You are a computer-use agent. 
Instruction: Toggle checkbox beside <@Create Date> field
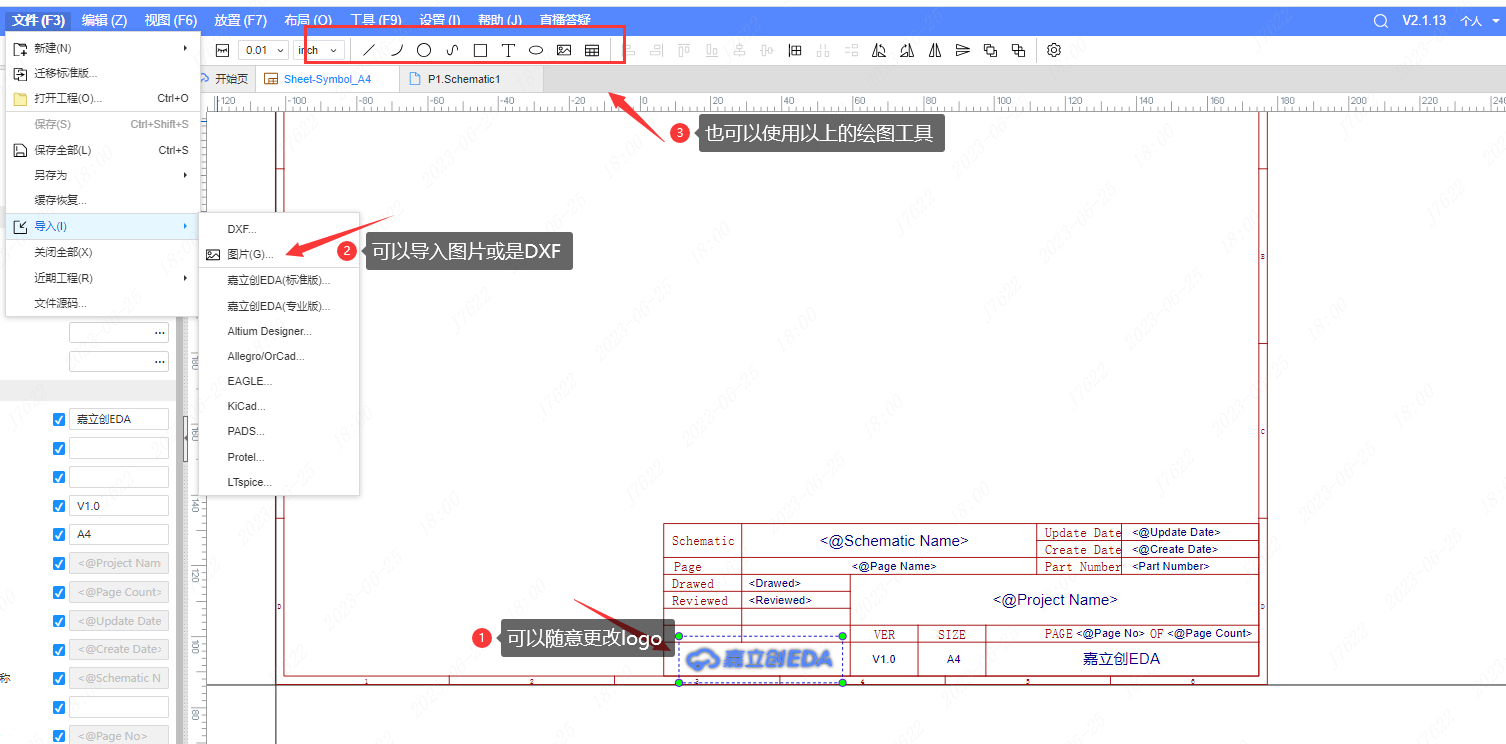(x=59, y=650)
